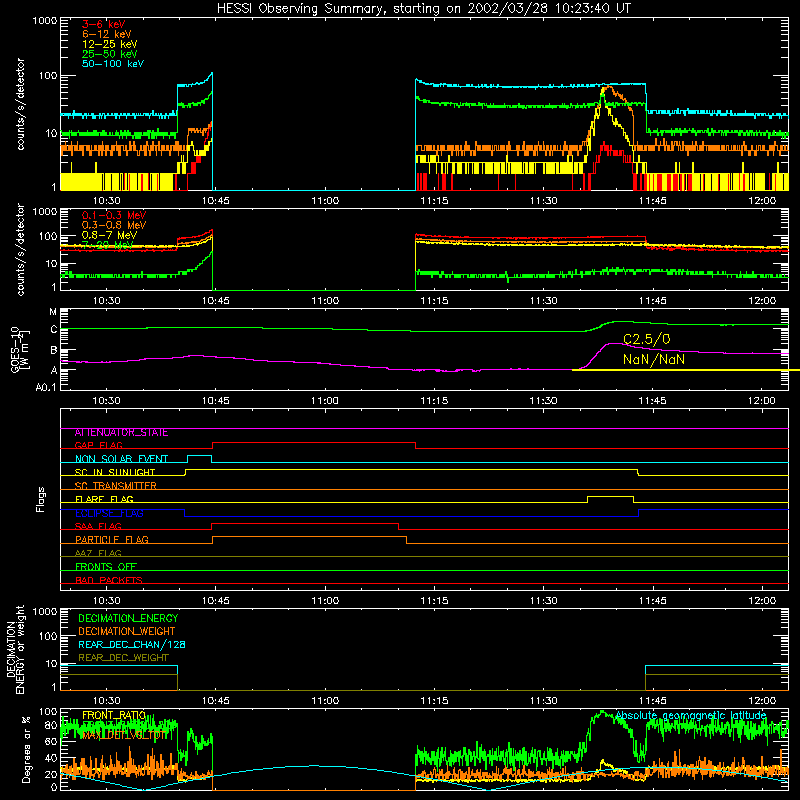Pick the 12-25 keV legend label
This screenshot has width=800, height=800.
[x=109, y=44]
